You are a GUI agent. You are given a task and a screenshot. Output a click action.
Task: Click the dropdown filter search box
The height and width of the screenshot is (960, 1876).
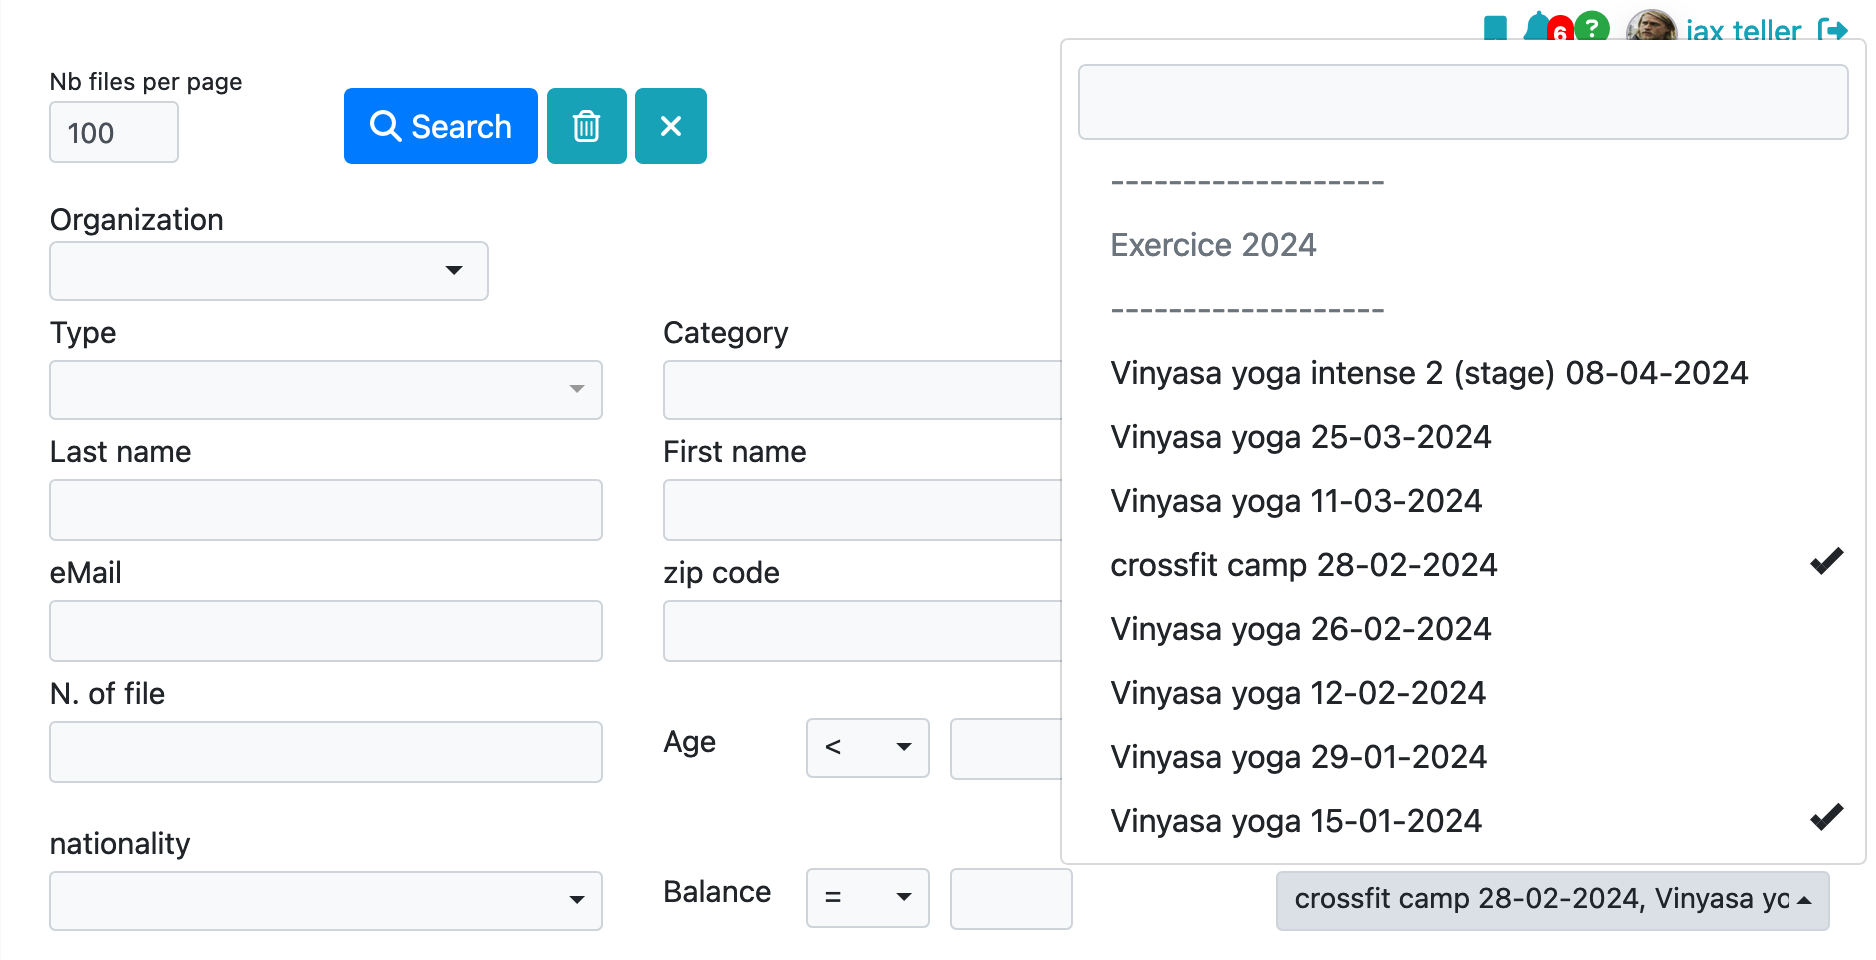click(x=1462, y=102)
